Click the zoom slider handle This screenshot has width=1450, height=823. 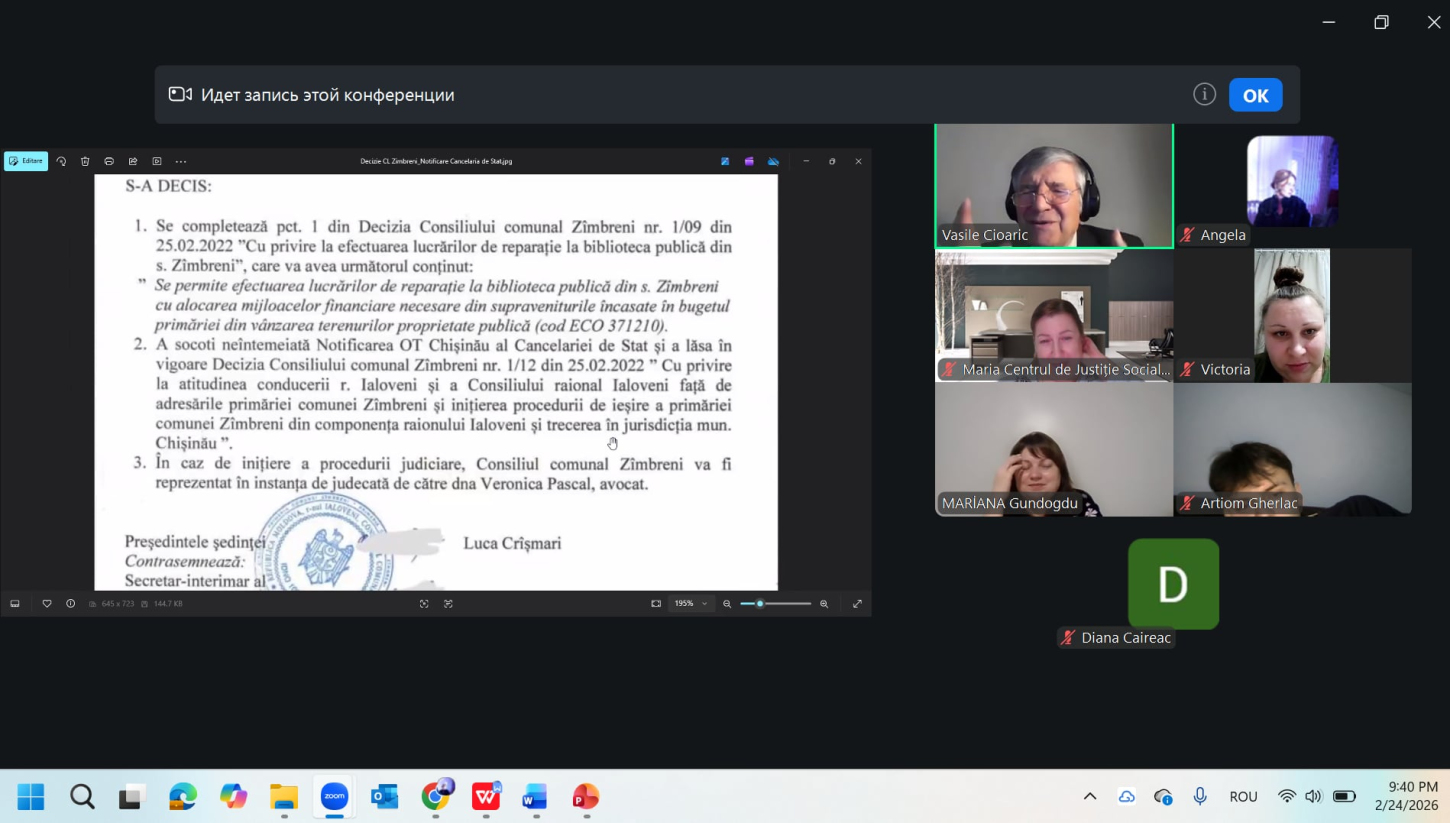760,604
